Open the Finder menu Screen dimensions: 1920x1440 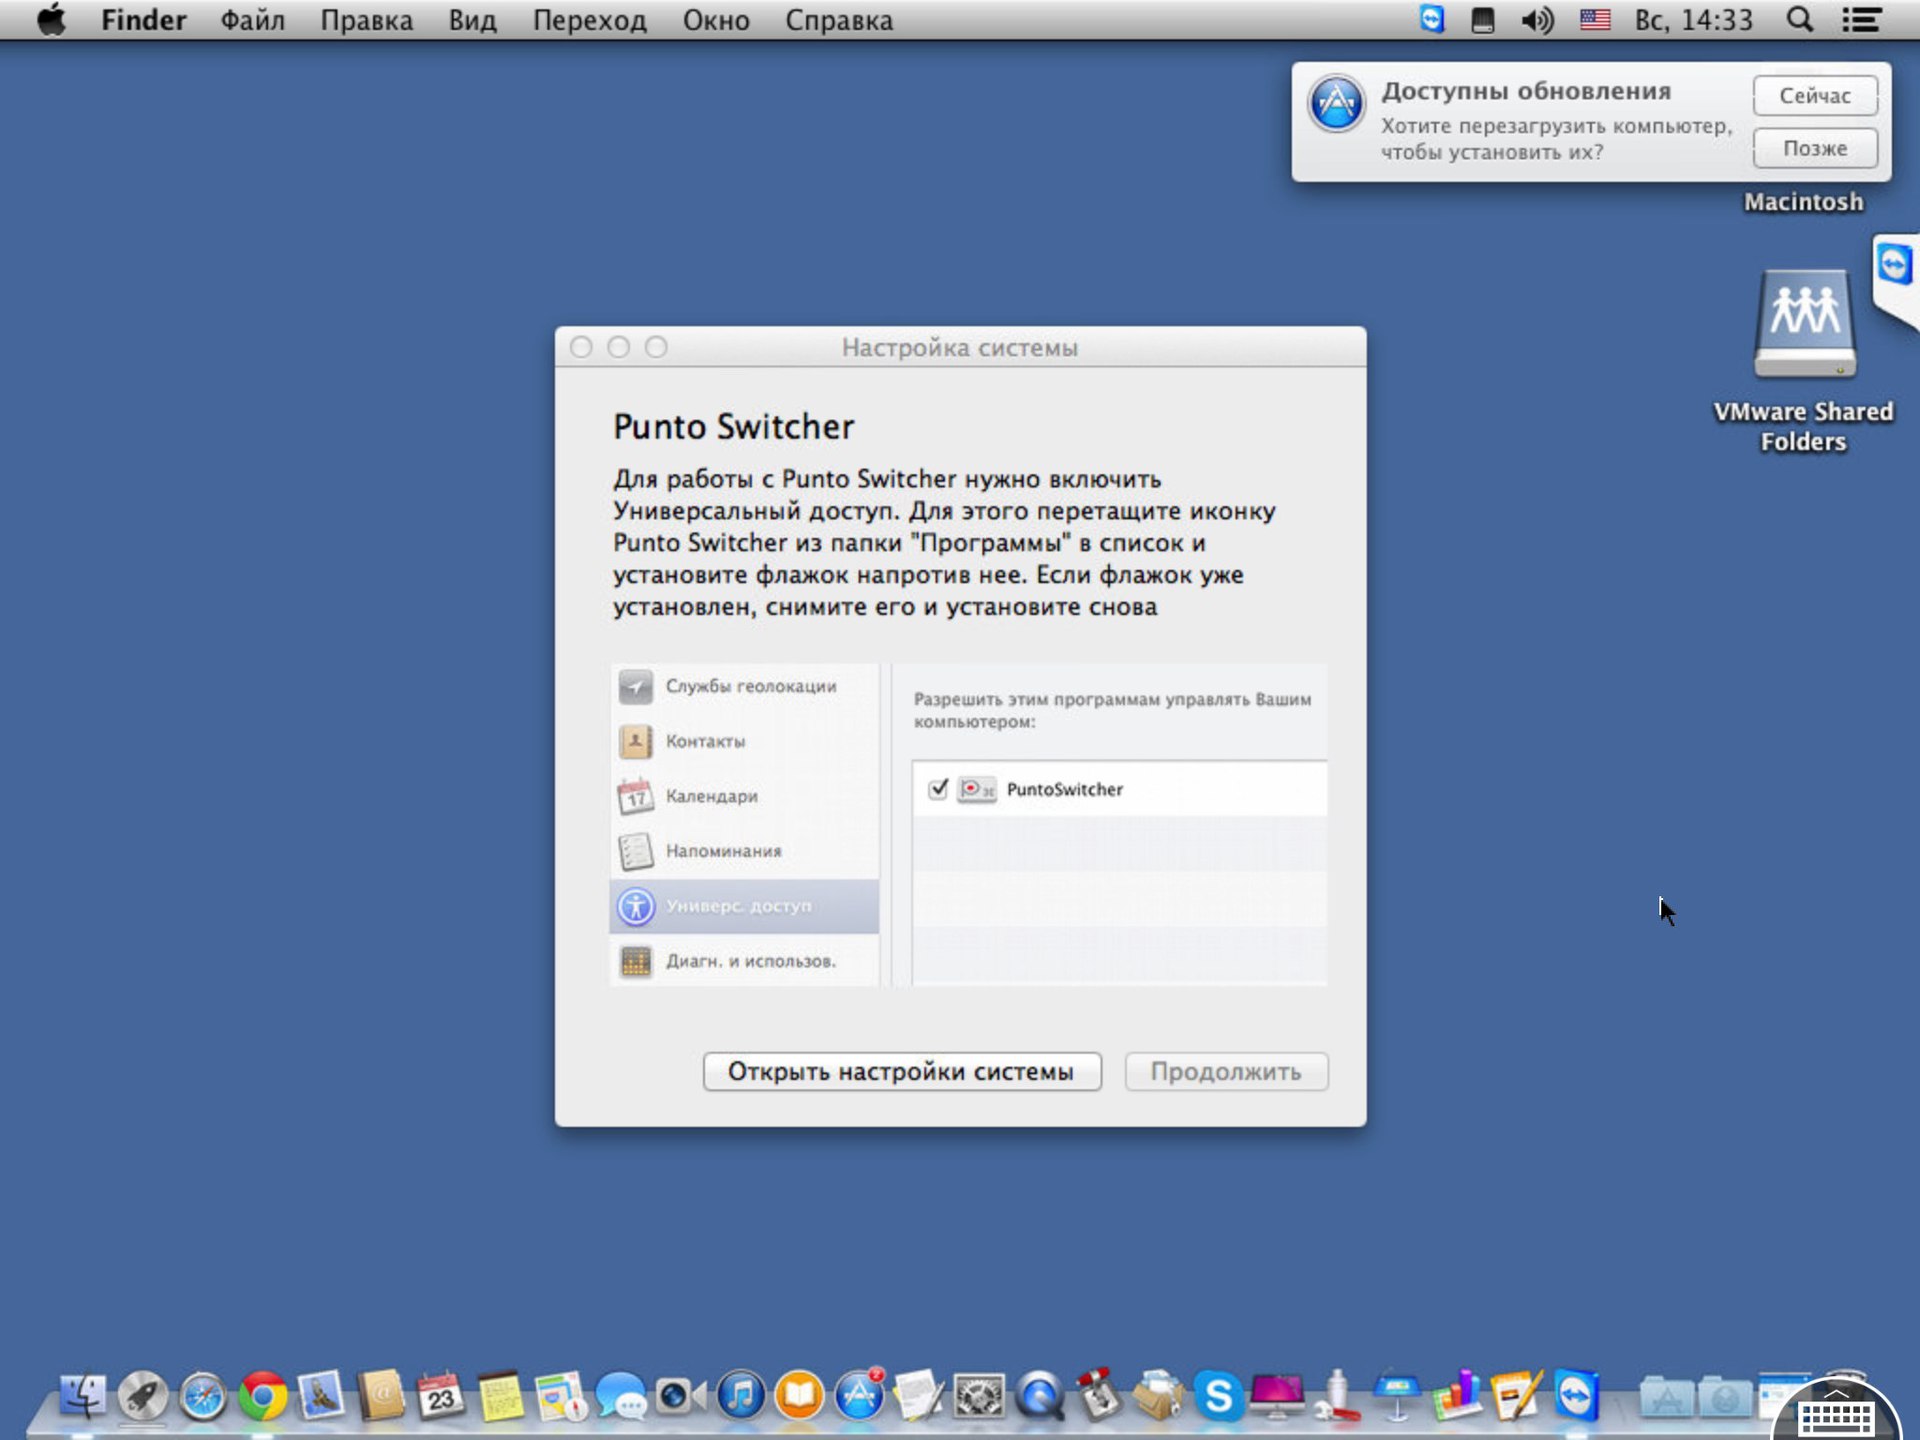click(x=144, y=20)
